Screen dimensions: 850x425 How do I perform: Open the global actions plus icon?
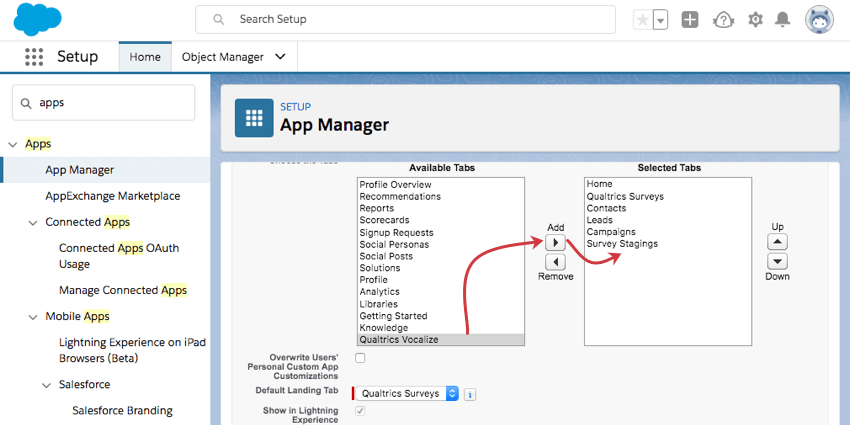690,20
